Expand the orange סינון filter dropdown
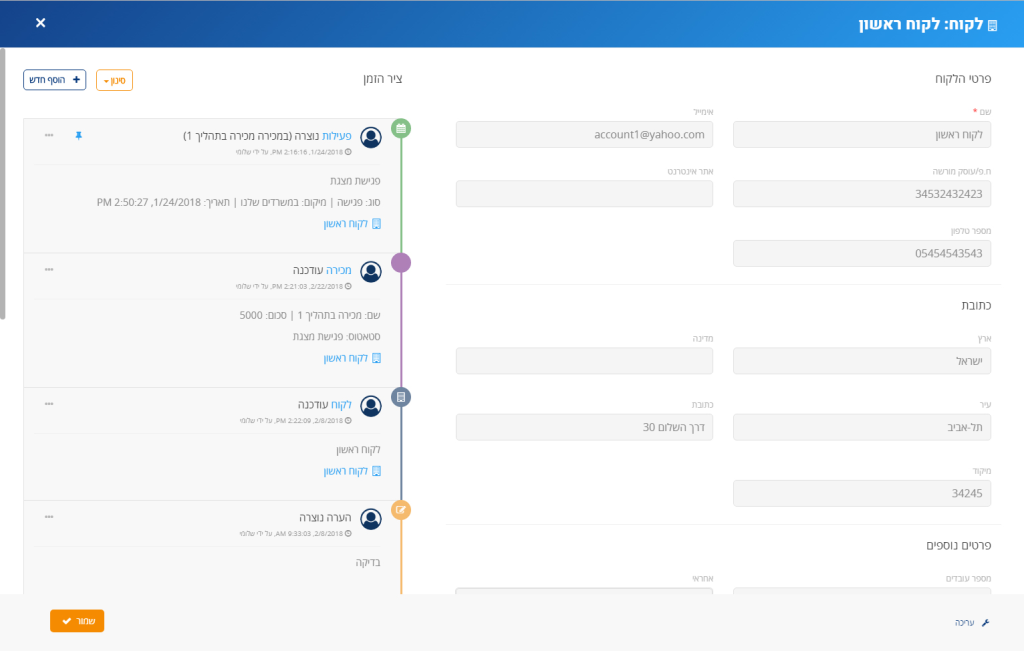 (114, 80)
